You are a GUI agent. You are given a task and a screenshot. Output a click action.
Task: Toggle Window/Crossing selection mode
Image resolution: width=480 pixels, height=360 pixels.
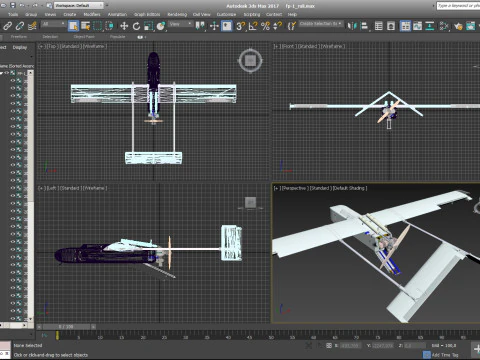pos(109,26)
